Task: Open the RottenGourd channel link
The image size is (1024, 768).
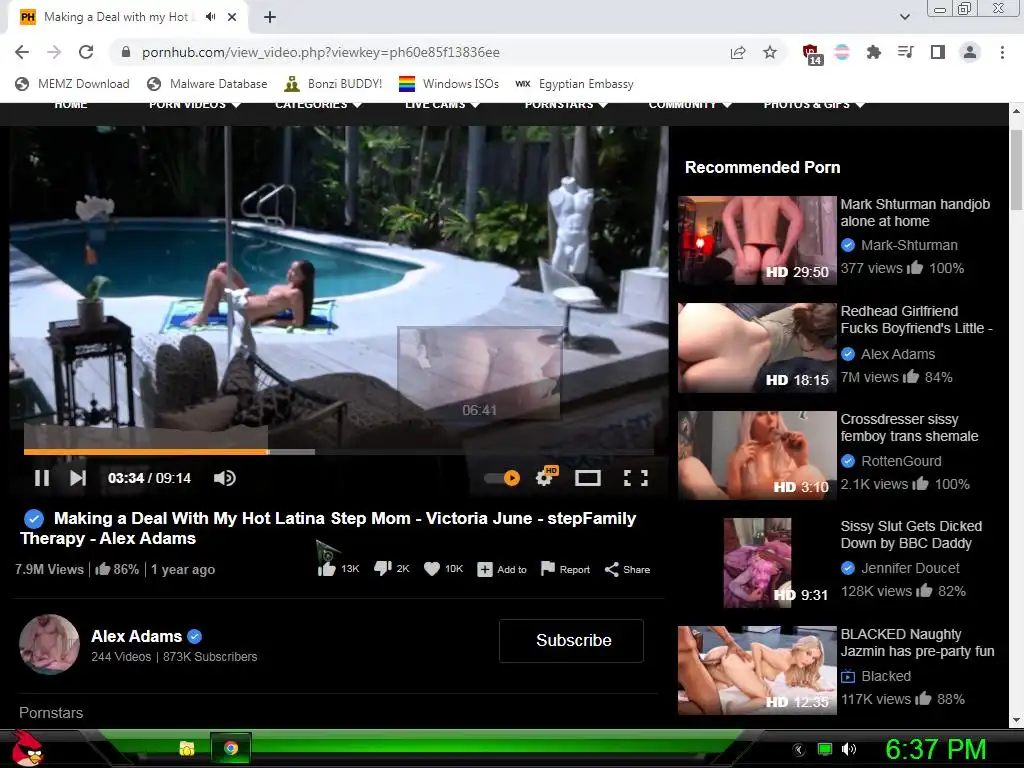Action: coord(901,461)
